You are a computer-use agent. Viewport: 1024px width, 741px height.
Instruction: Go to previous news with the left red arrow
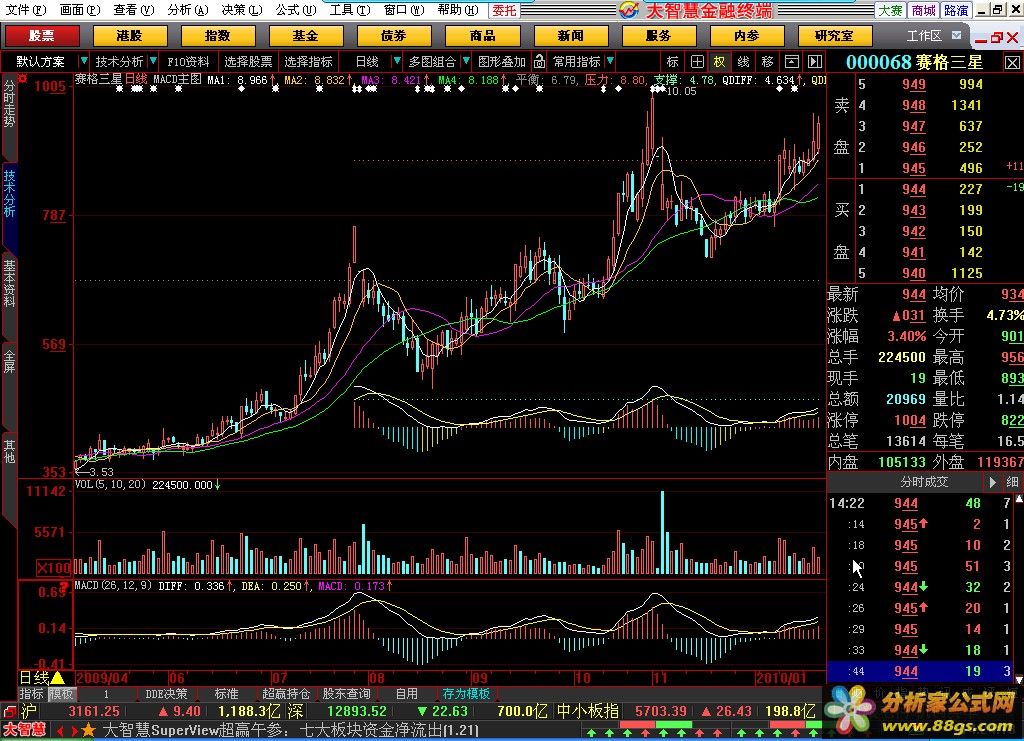click(59, 731)
